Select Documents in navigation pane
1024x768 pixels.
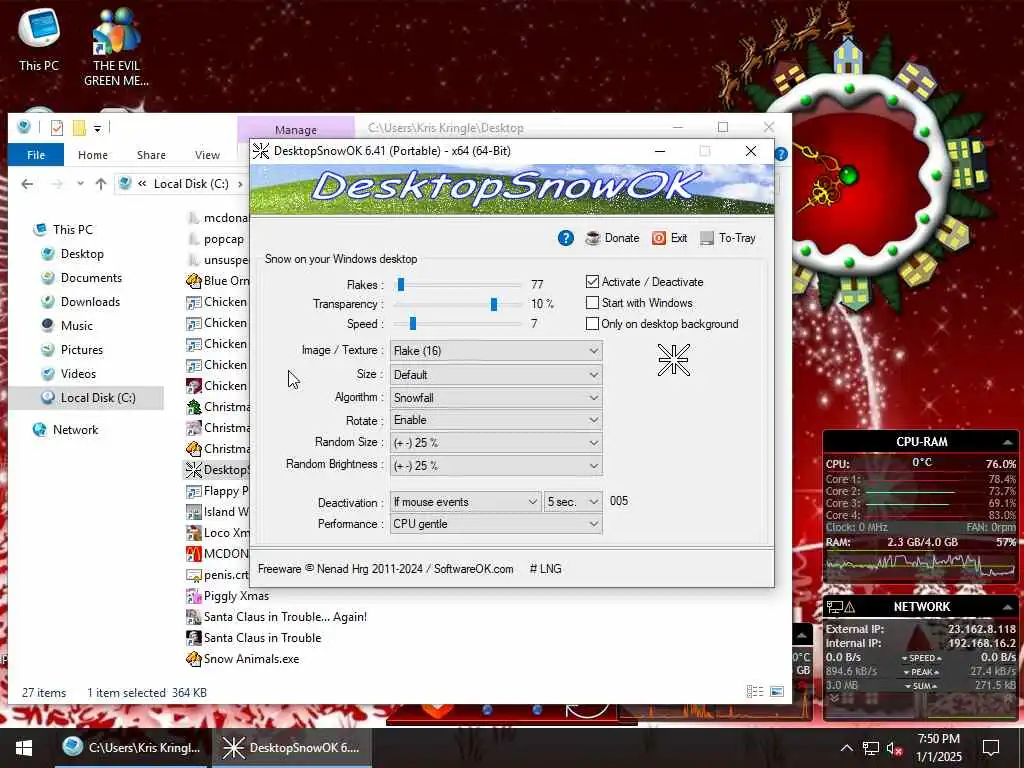[x=91, y=278]
